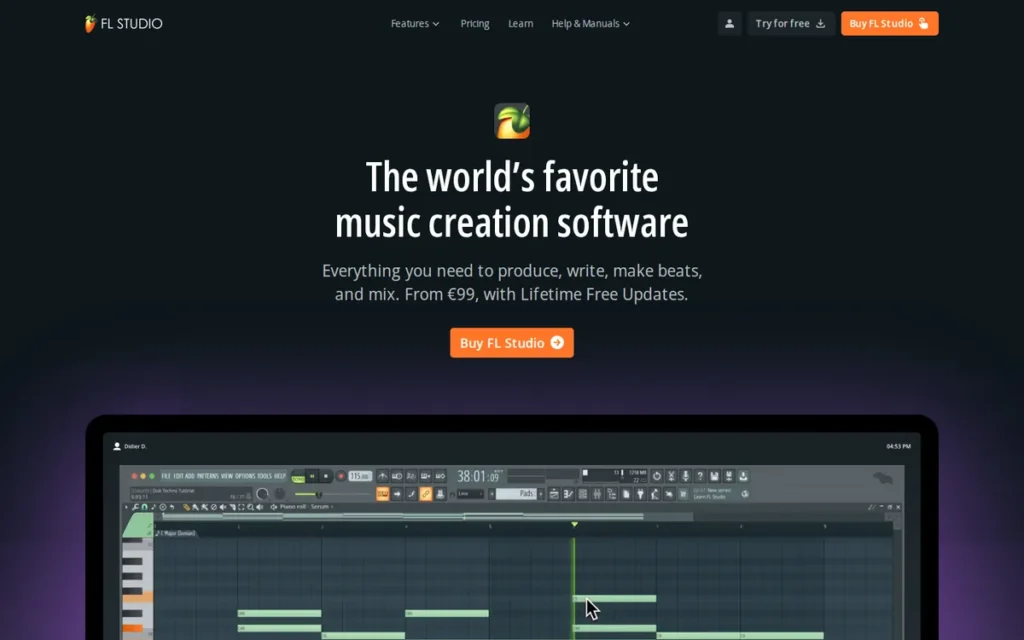Click the FL Studio logo in header
The height and width of the screenshot is (640, 1024).
tap(123, 24)
